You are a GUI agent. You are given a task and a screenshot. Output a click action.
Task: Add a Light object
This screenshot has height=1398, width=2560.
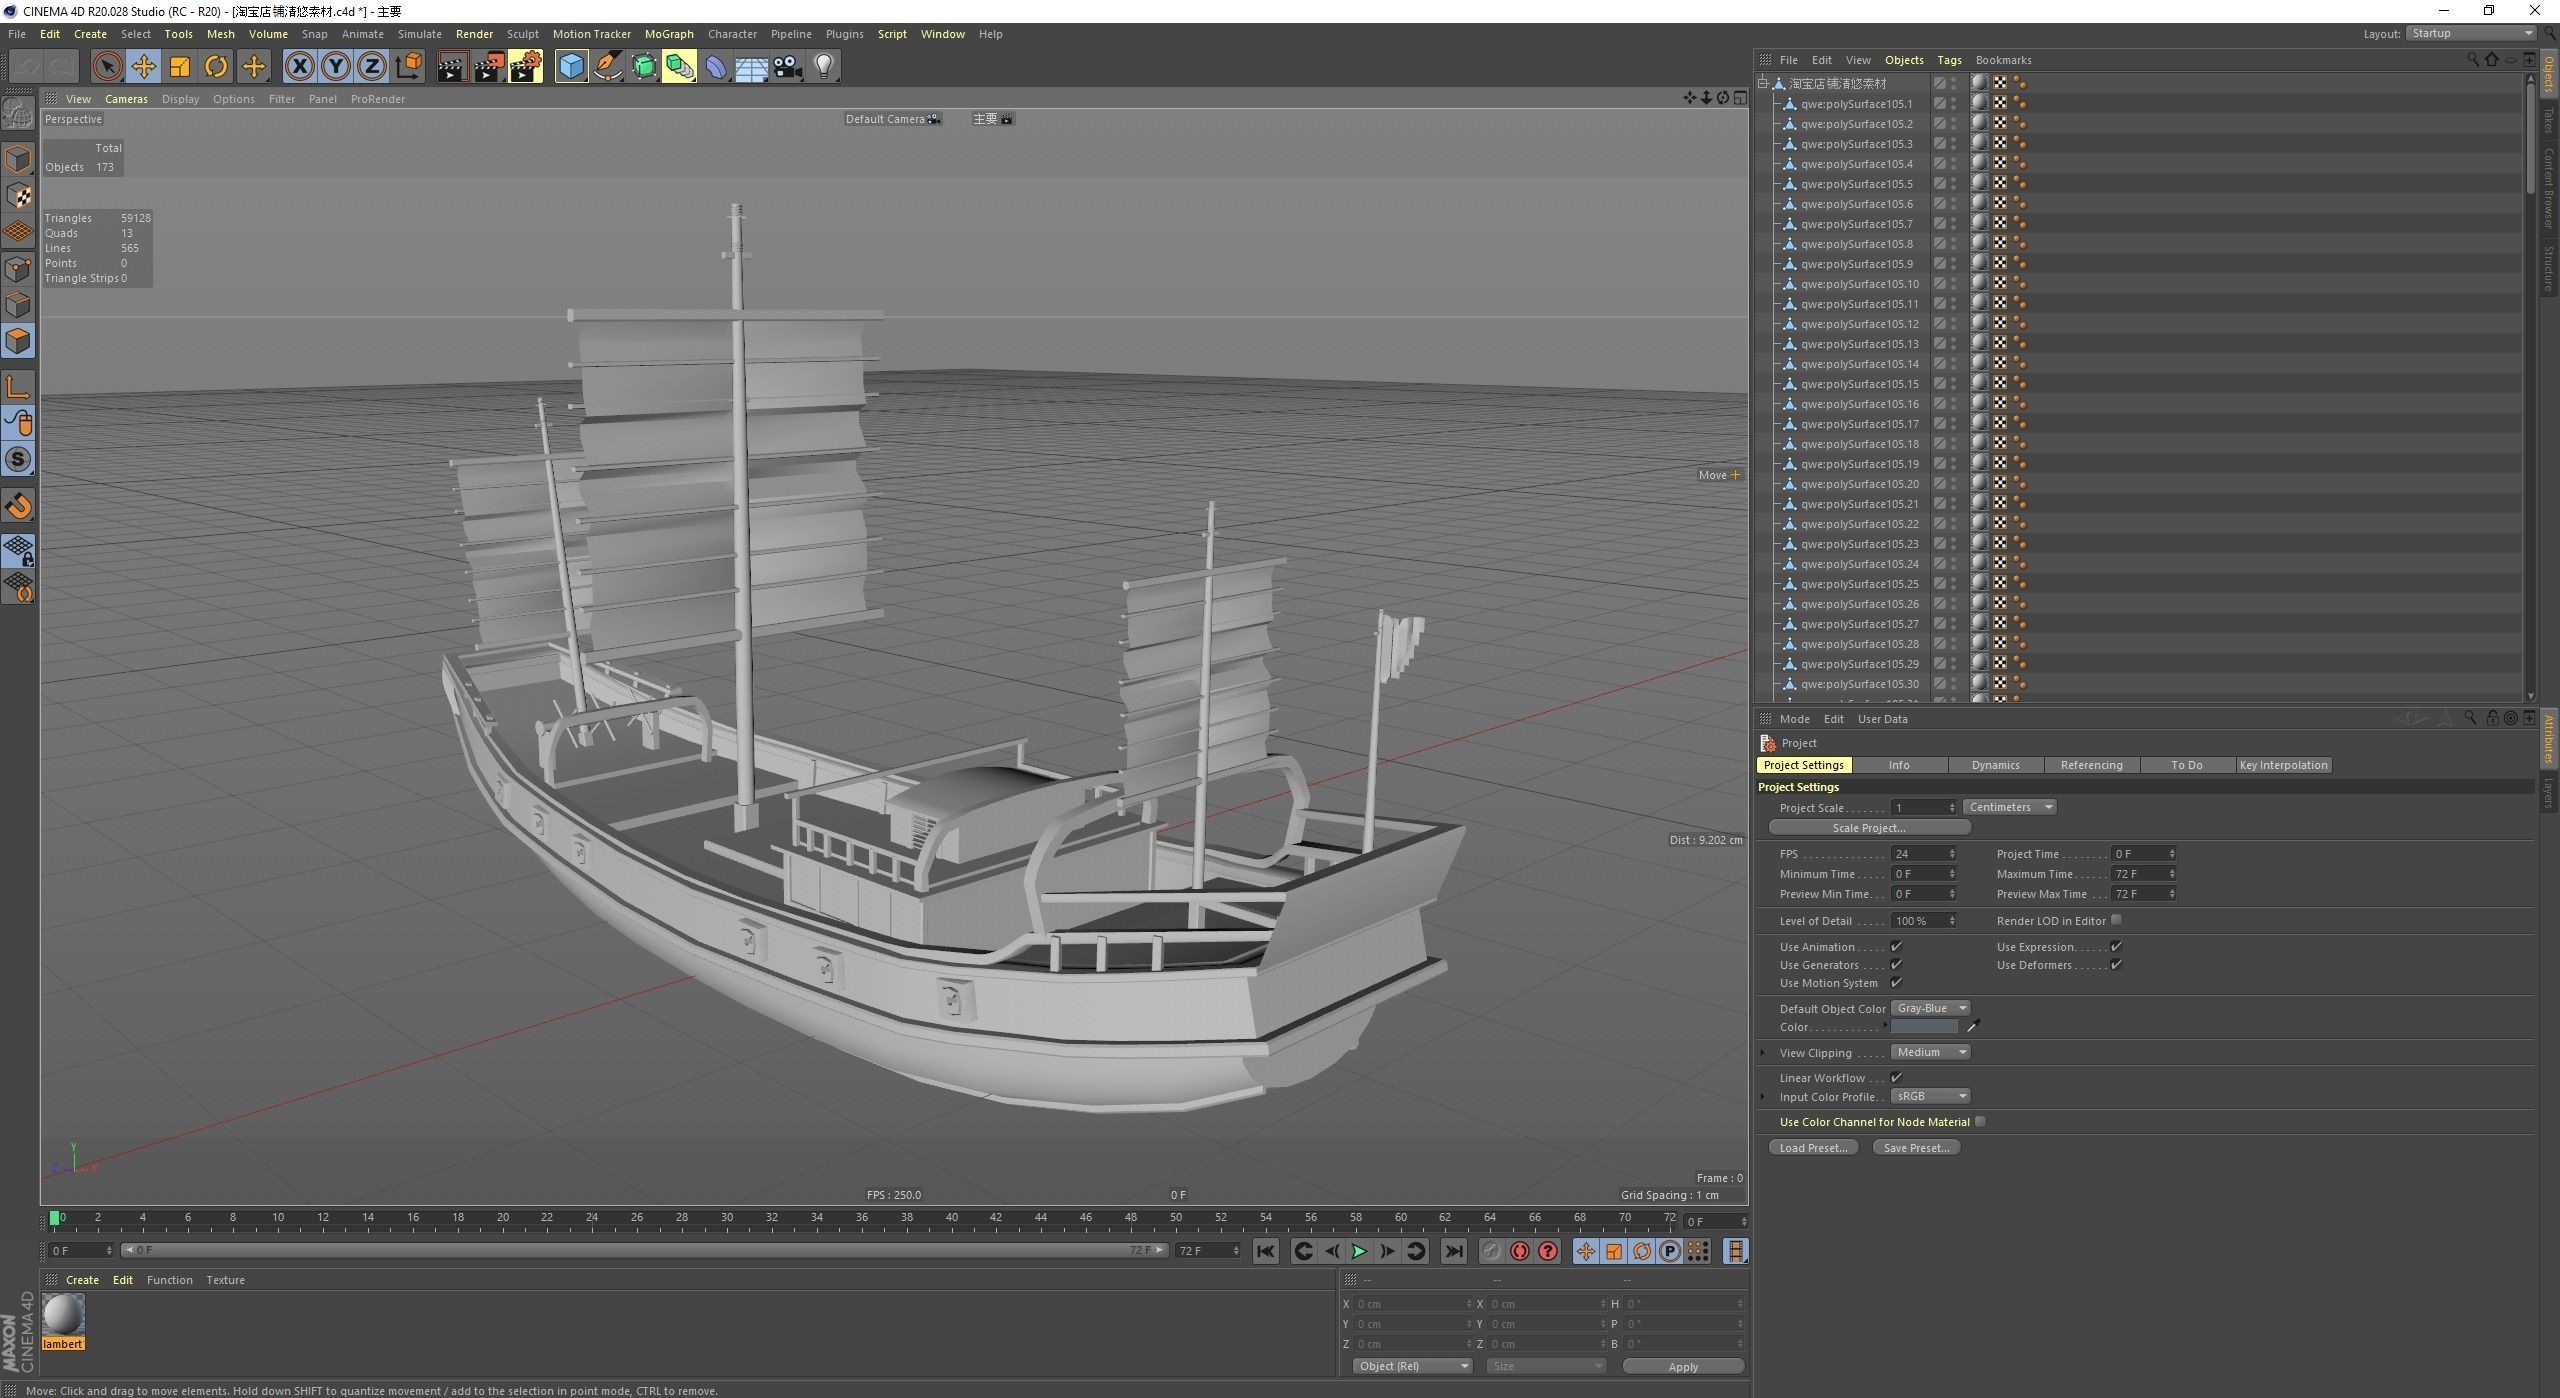pyautogui.click(x=823, y=67)
